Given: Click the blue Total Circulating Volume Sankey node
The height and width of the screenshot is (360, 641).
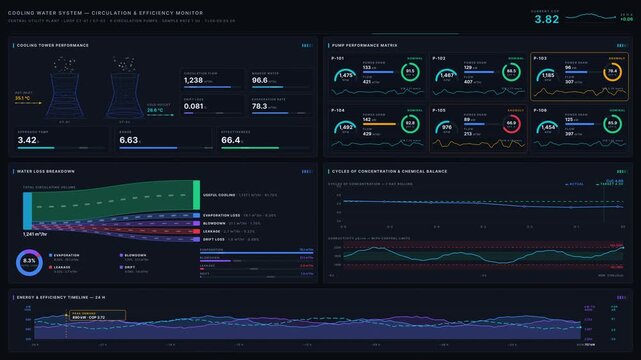Looking at the screenshot, I should coord(27,211).
